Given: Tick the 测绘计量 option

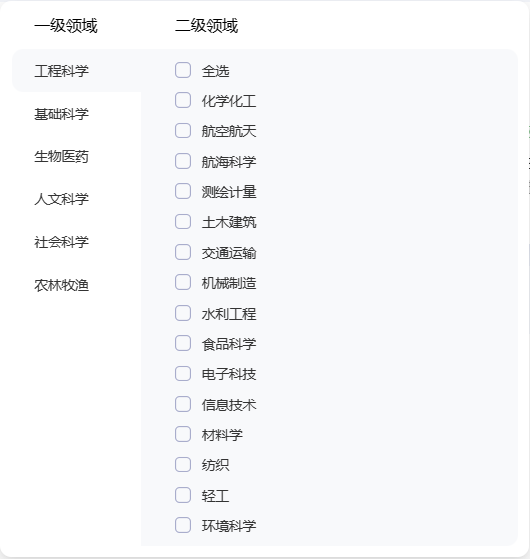Looking at the screenshot, I should (183, 191).
